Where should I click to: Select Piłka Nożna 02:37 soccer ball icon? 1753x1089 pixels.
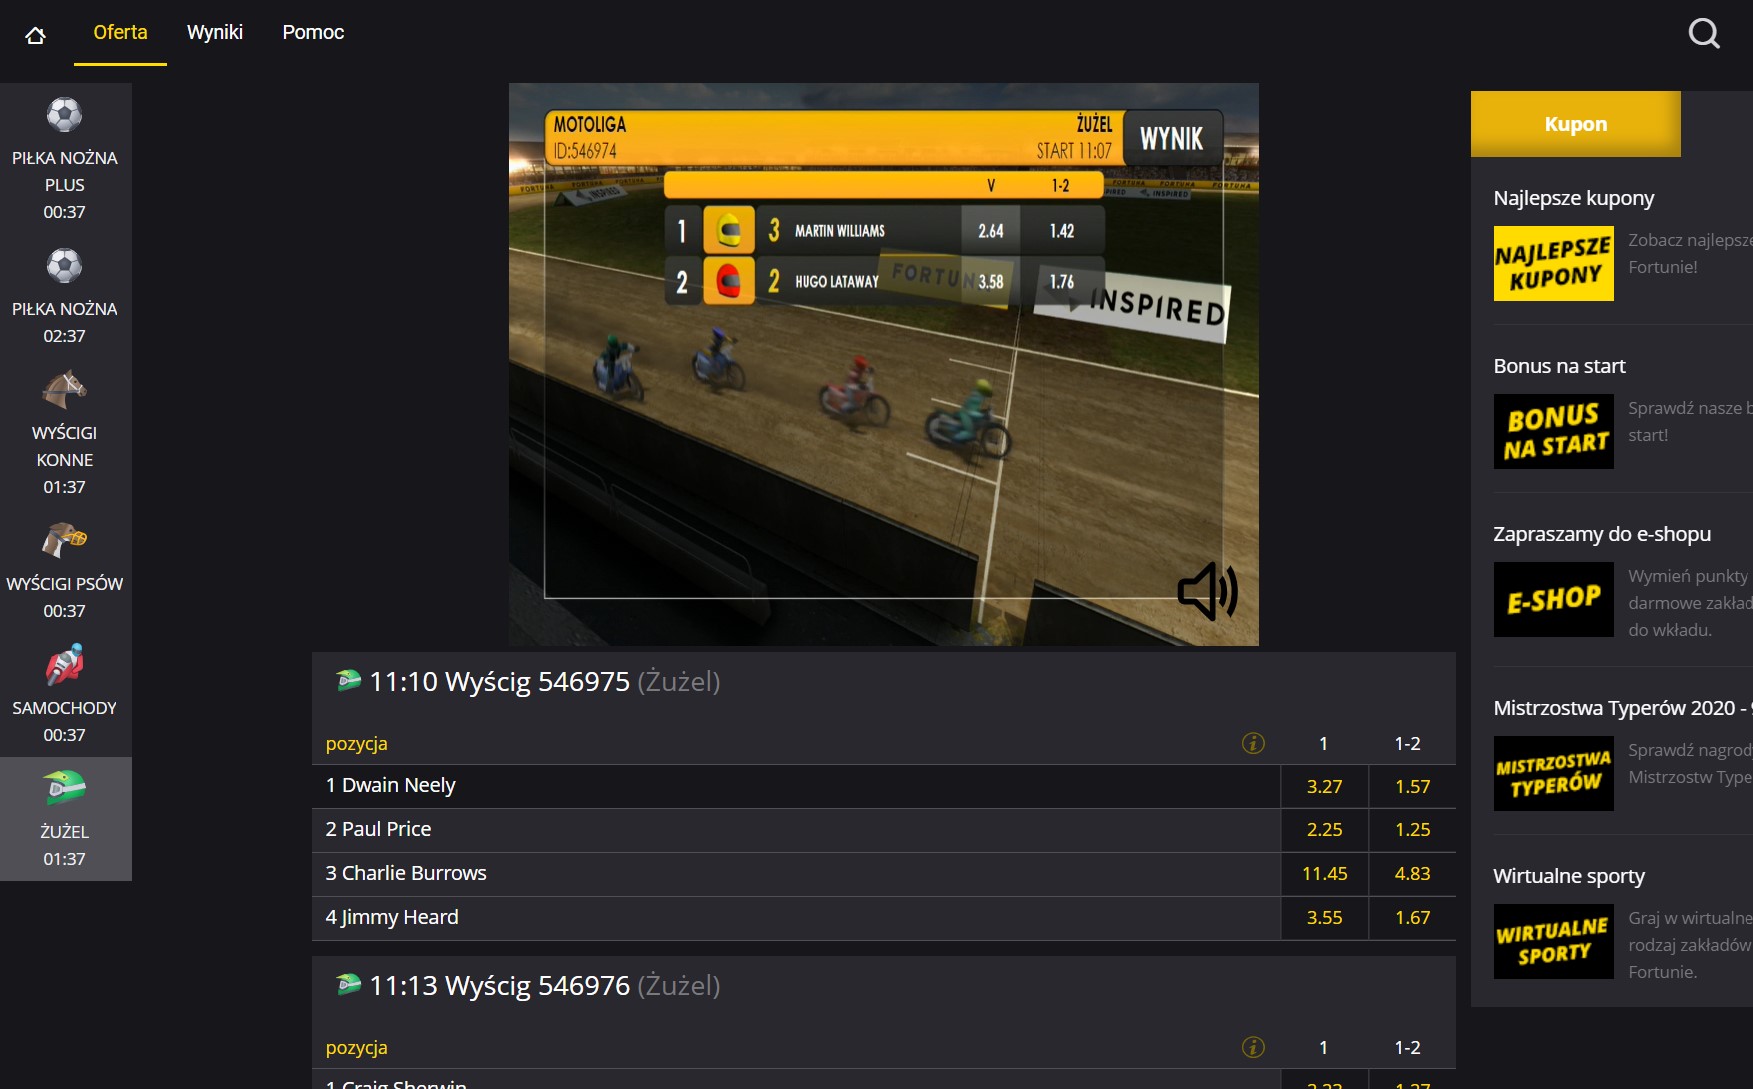point(64,266)
